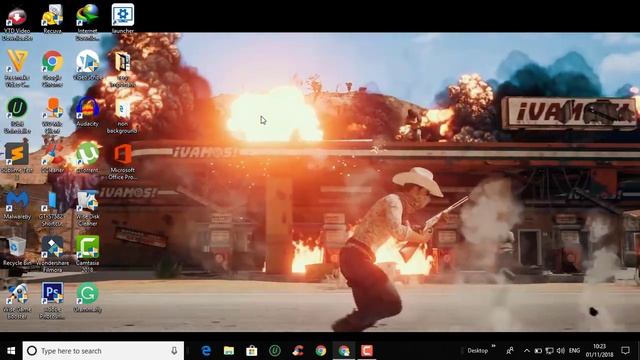Select the uTorrent desktop shortcut

pyautogui.click(x=87, y=158)
